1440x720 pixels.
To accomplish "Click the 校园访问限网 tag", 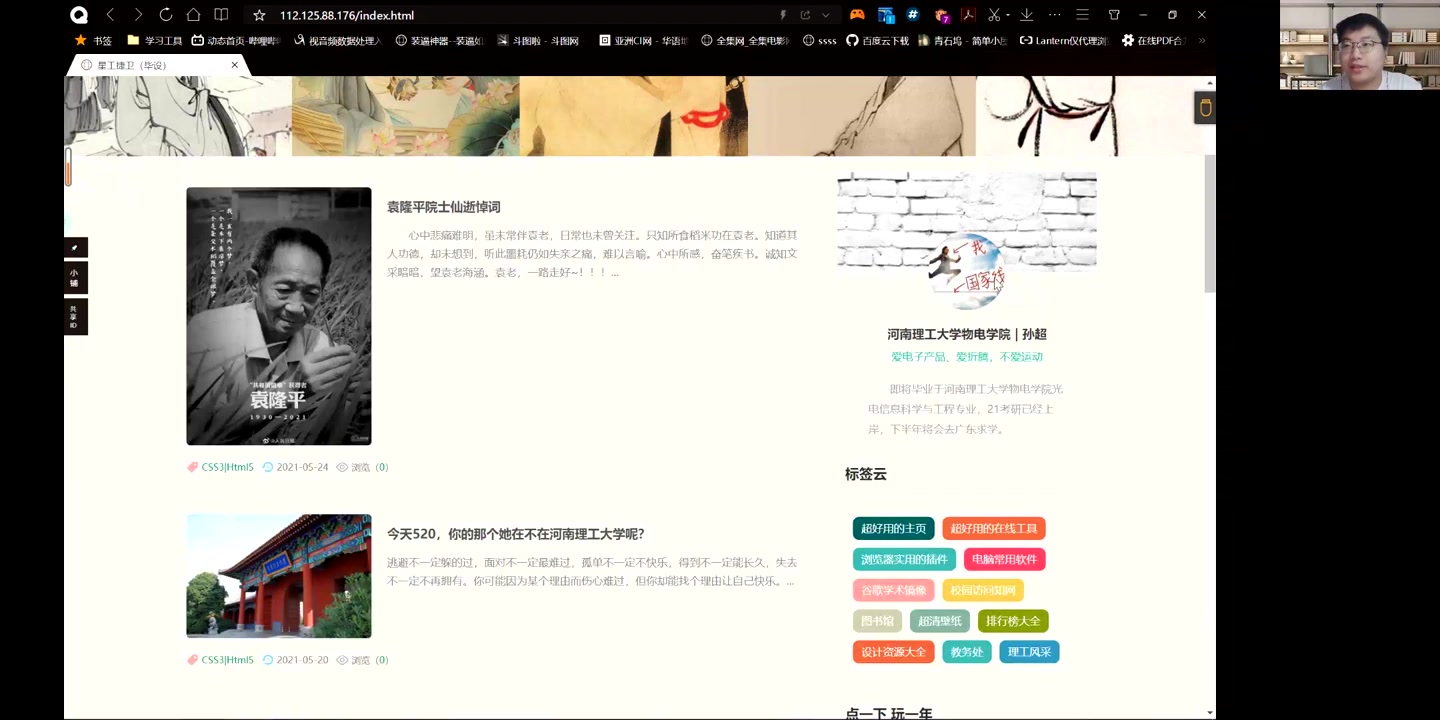I will tap(983, 590).
